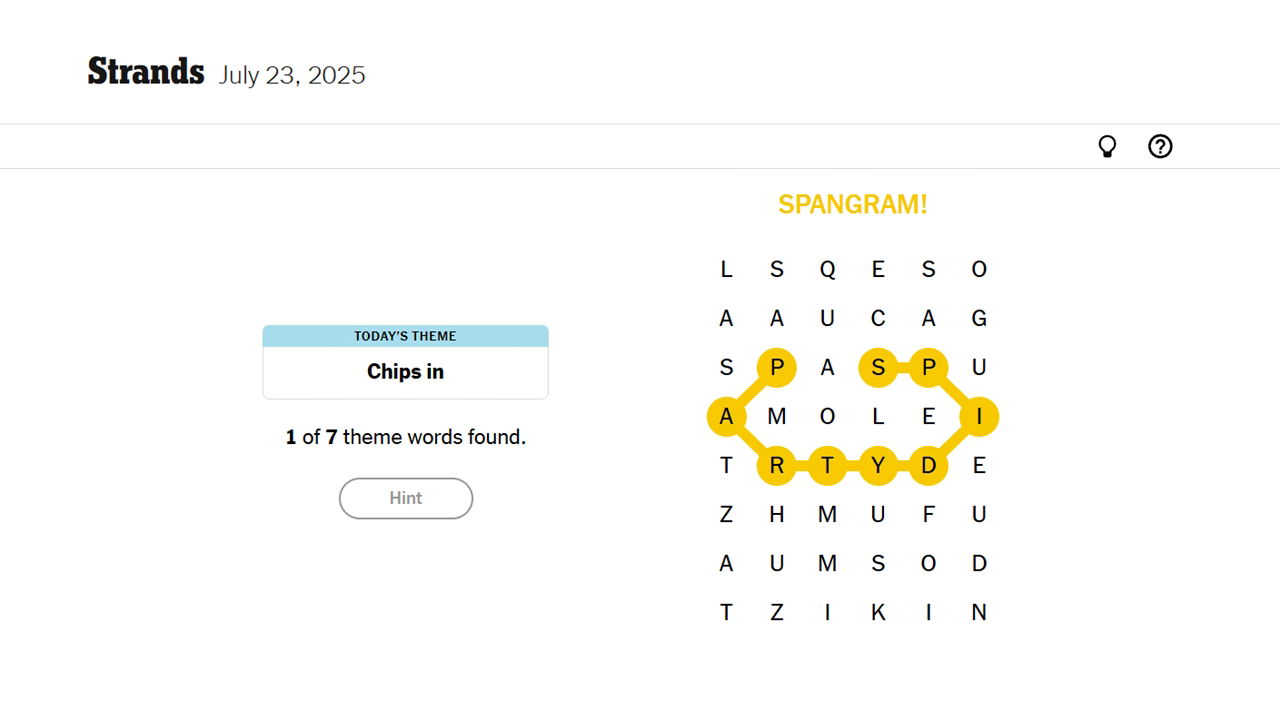Click the Today's Theme card

[x=405, y=362]
